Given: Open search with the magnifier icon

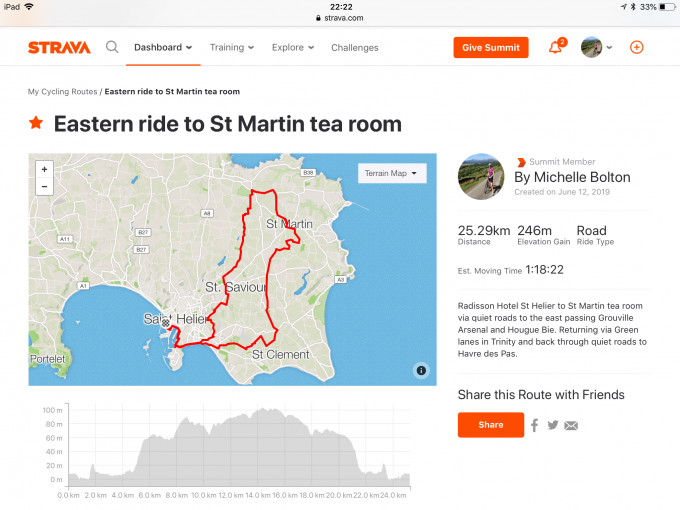Looking at the screenshot, I should (112, 47).
